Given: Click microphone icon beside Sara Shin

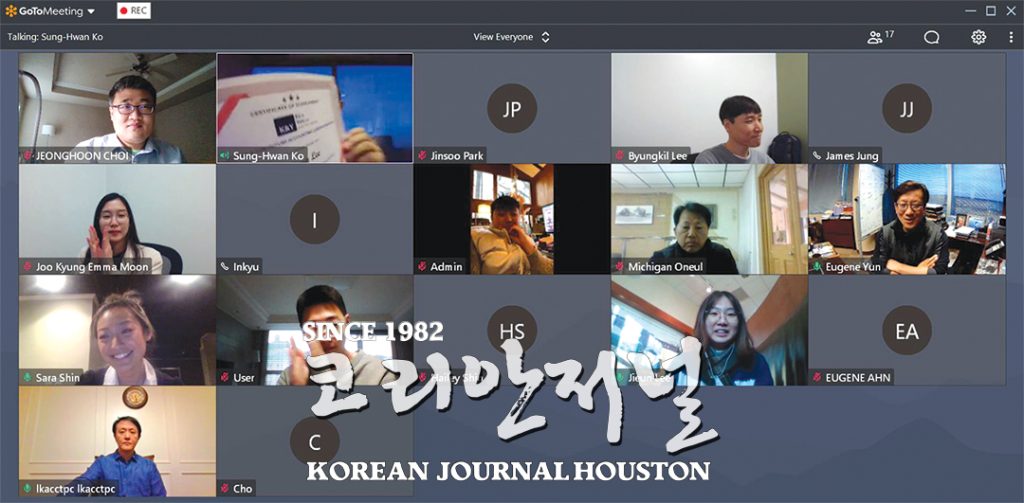Looking at the screenshot, I should (x=28, y=378).
